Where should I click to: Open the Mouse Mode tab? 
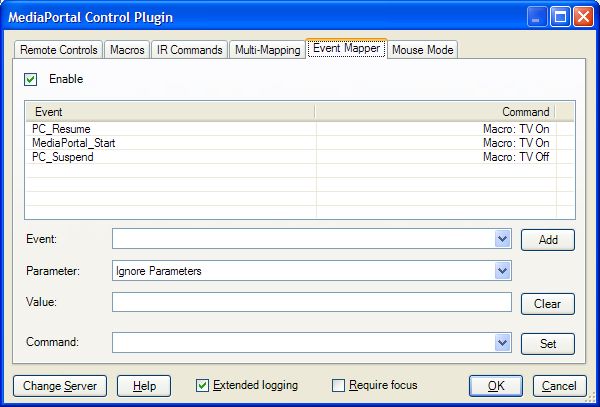[x=423, y=50]
